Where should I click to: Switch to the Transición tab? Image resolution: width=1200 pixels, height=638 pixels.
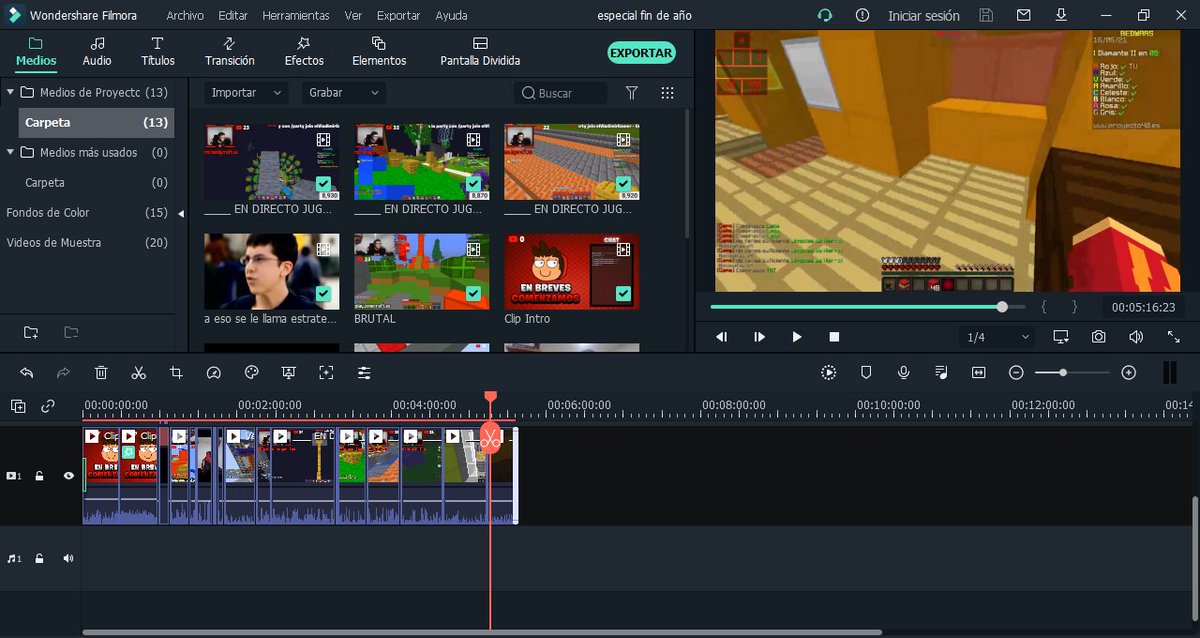point(230,52)
